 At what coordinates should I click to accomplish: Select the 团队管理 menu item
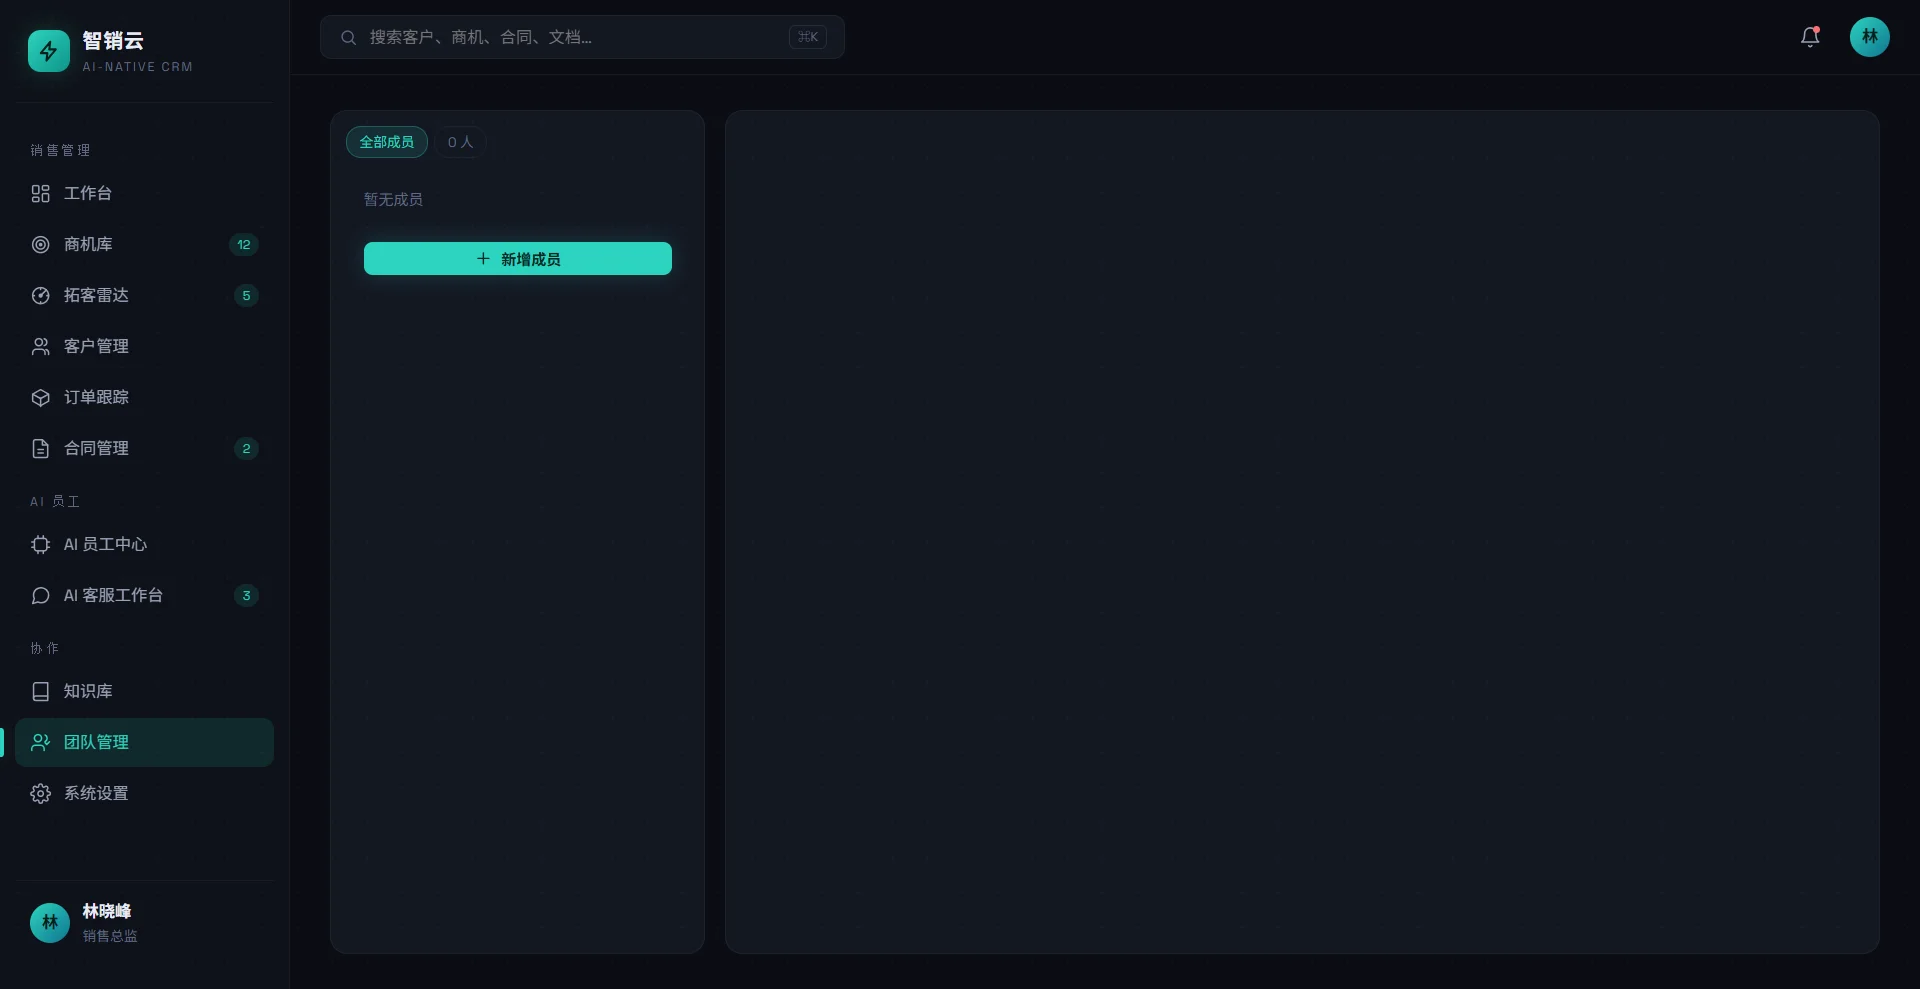click(x=144, y=742)
